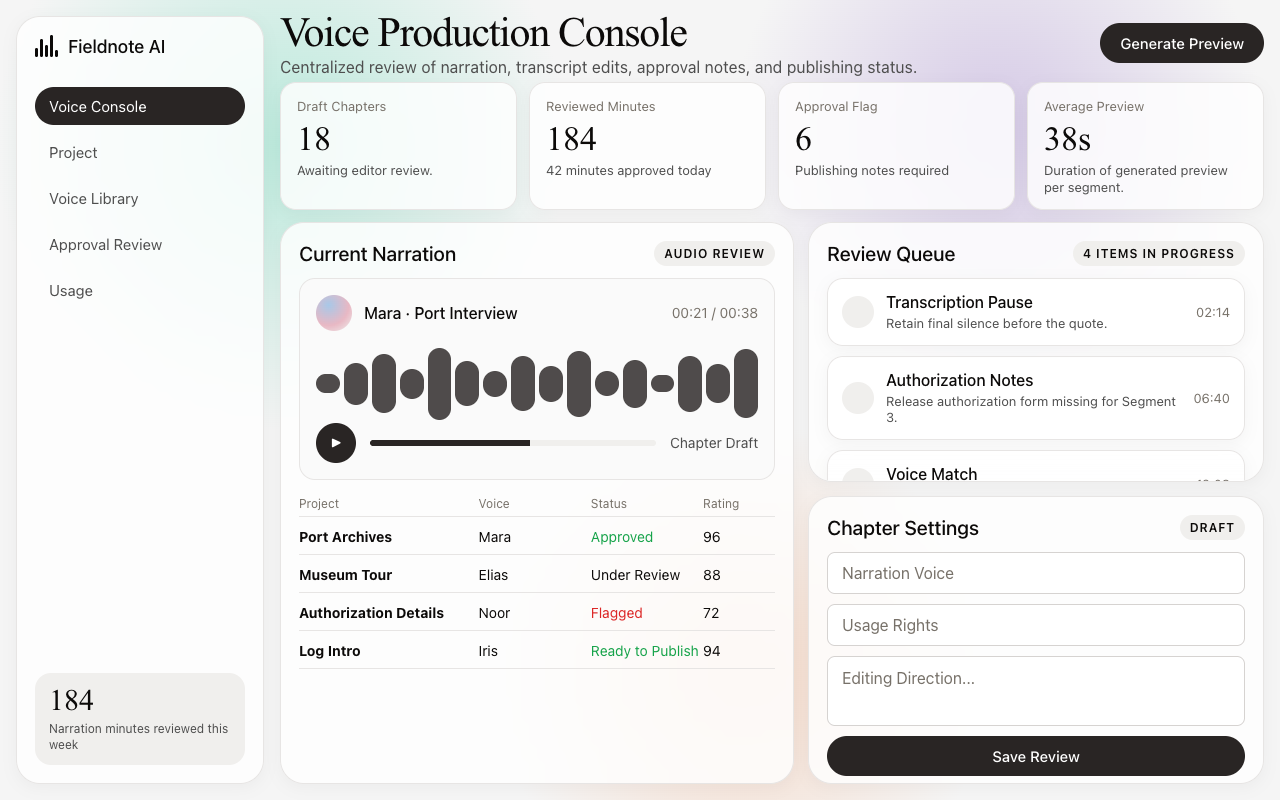Click the Noor voice cell

point(494,613)
